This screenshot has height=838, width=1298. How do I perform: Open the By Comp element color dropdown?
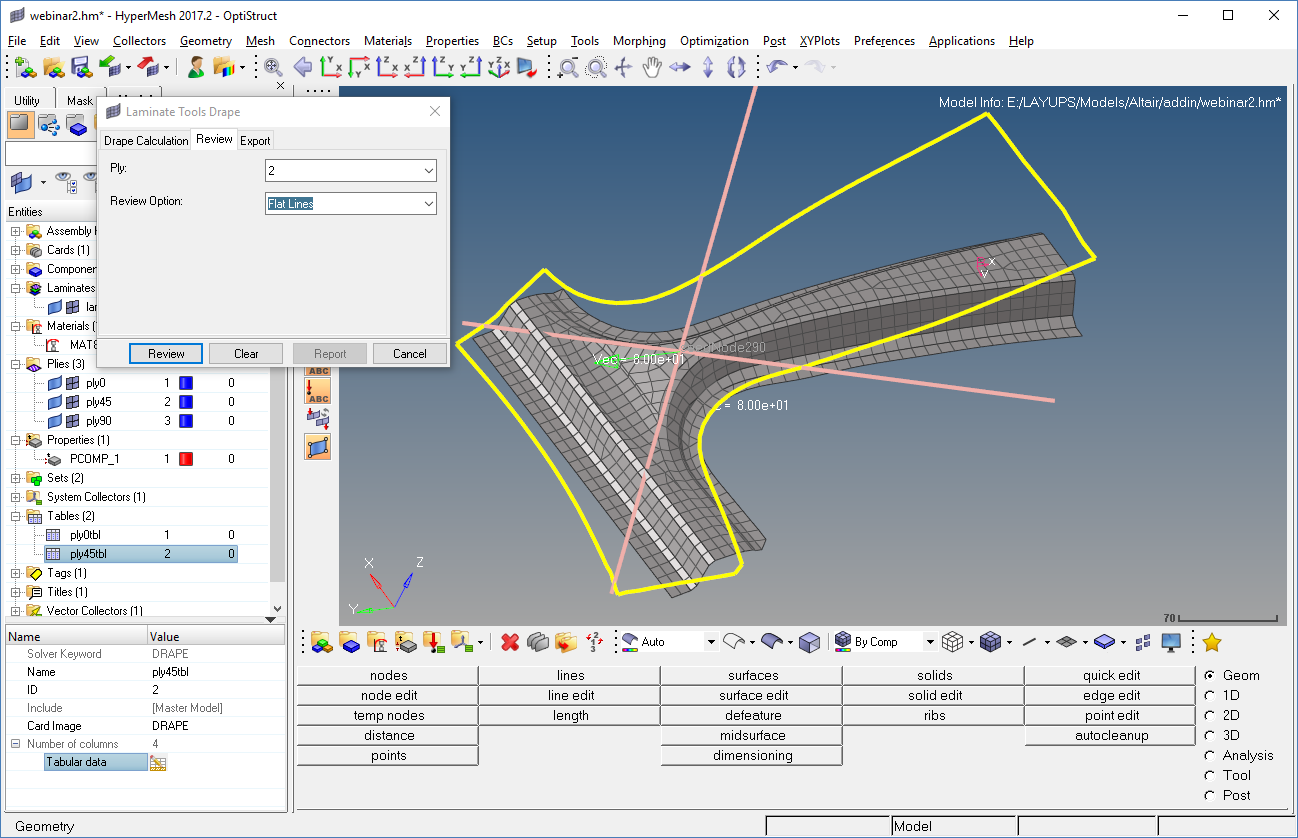(929, 642)
